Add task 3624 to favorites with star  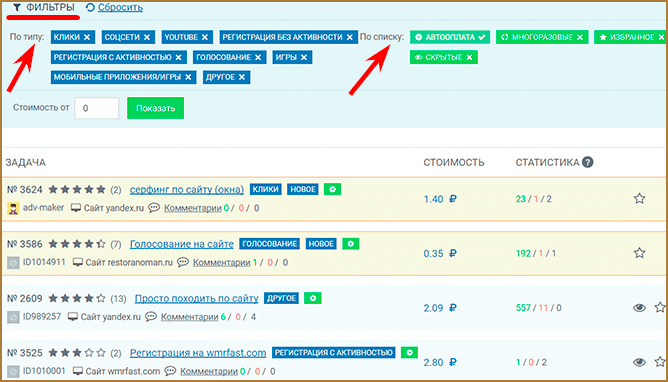[x=639, y=198]
